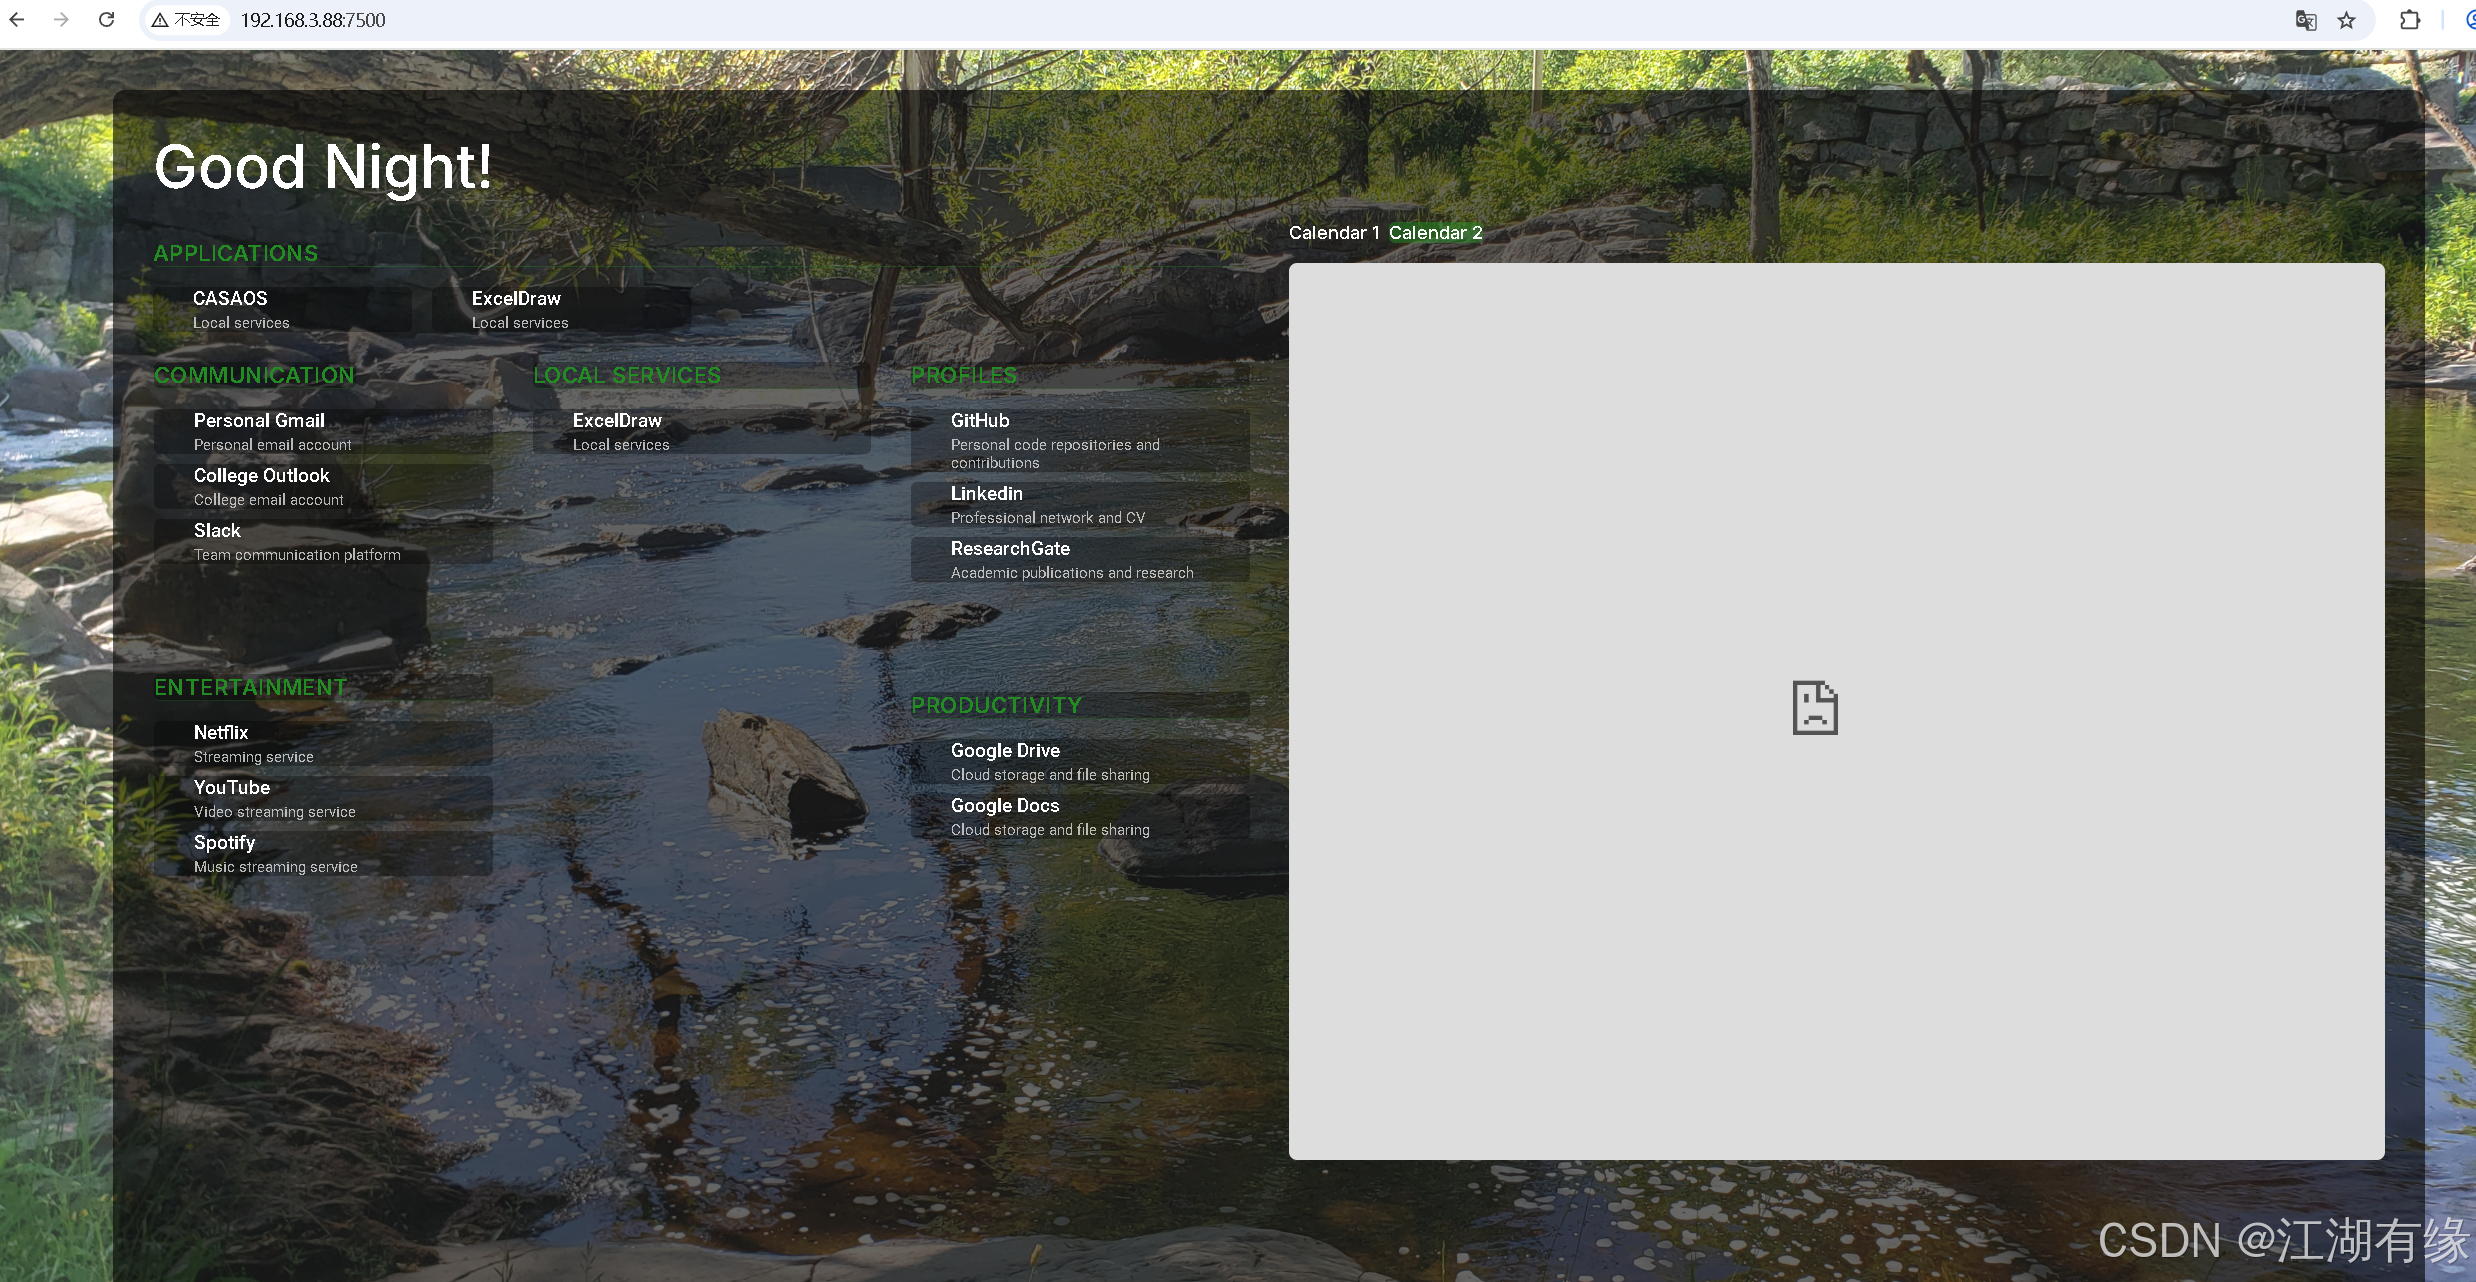The width and height of the screenshot is (2476, 1282).
Task: Click the broken page icon in calendar
Action: pyautogui.click(x=1815, y=708)
